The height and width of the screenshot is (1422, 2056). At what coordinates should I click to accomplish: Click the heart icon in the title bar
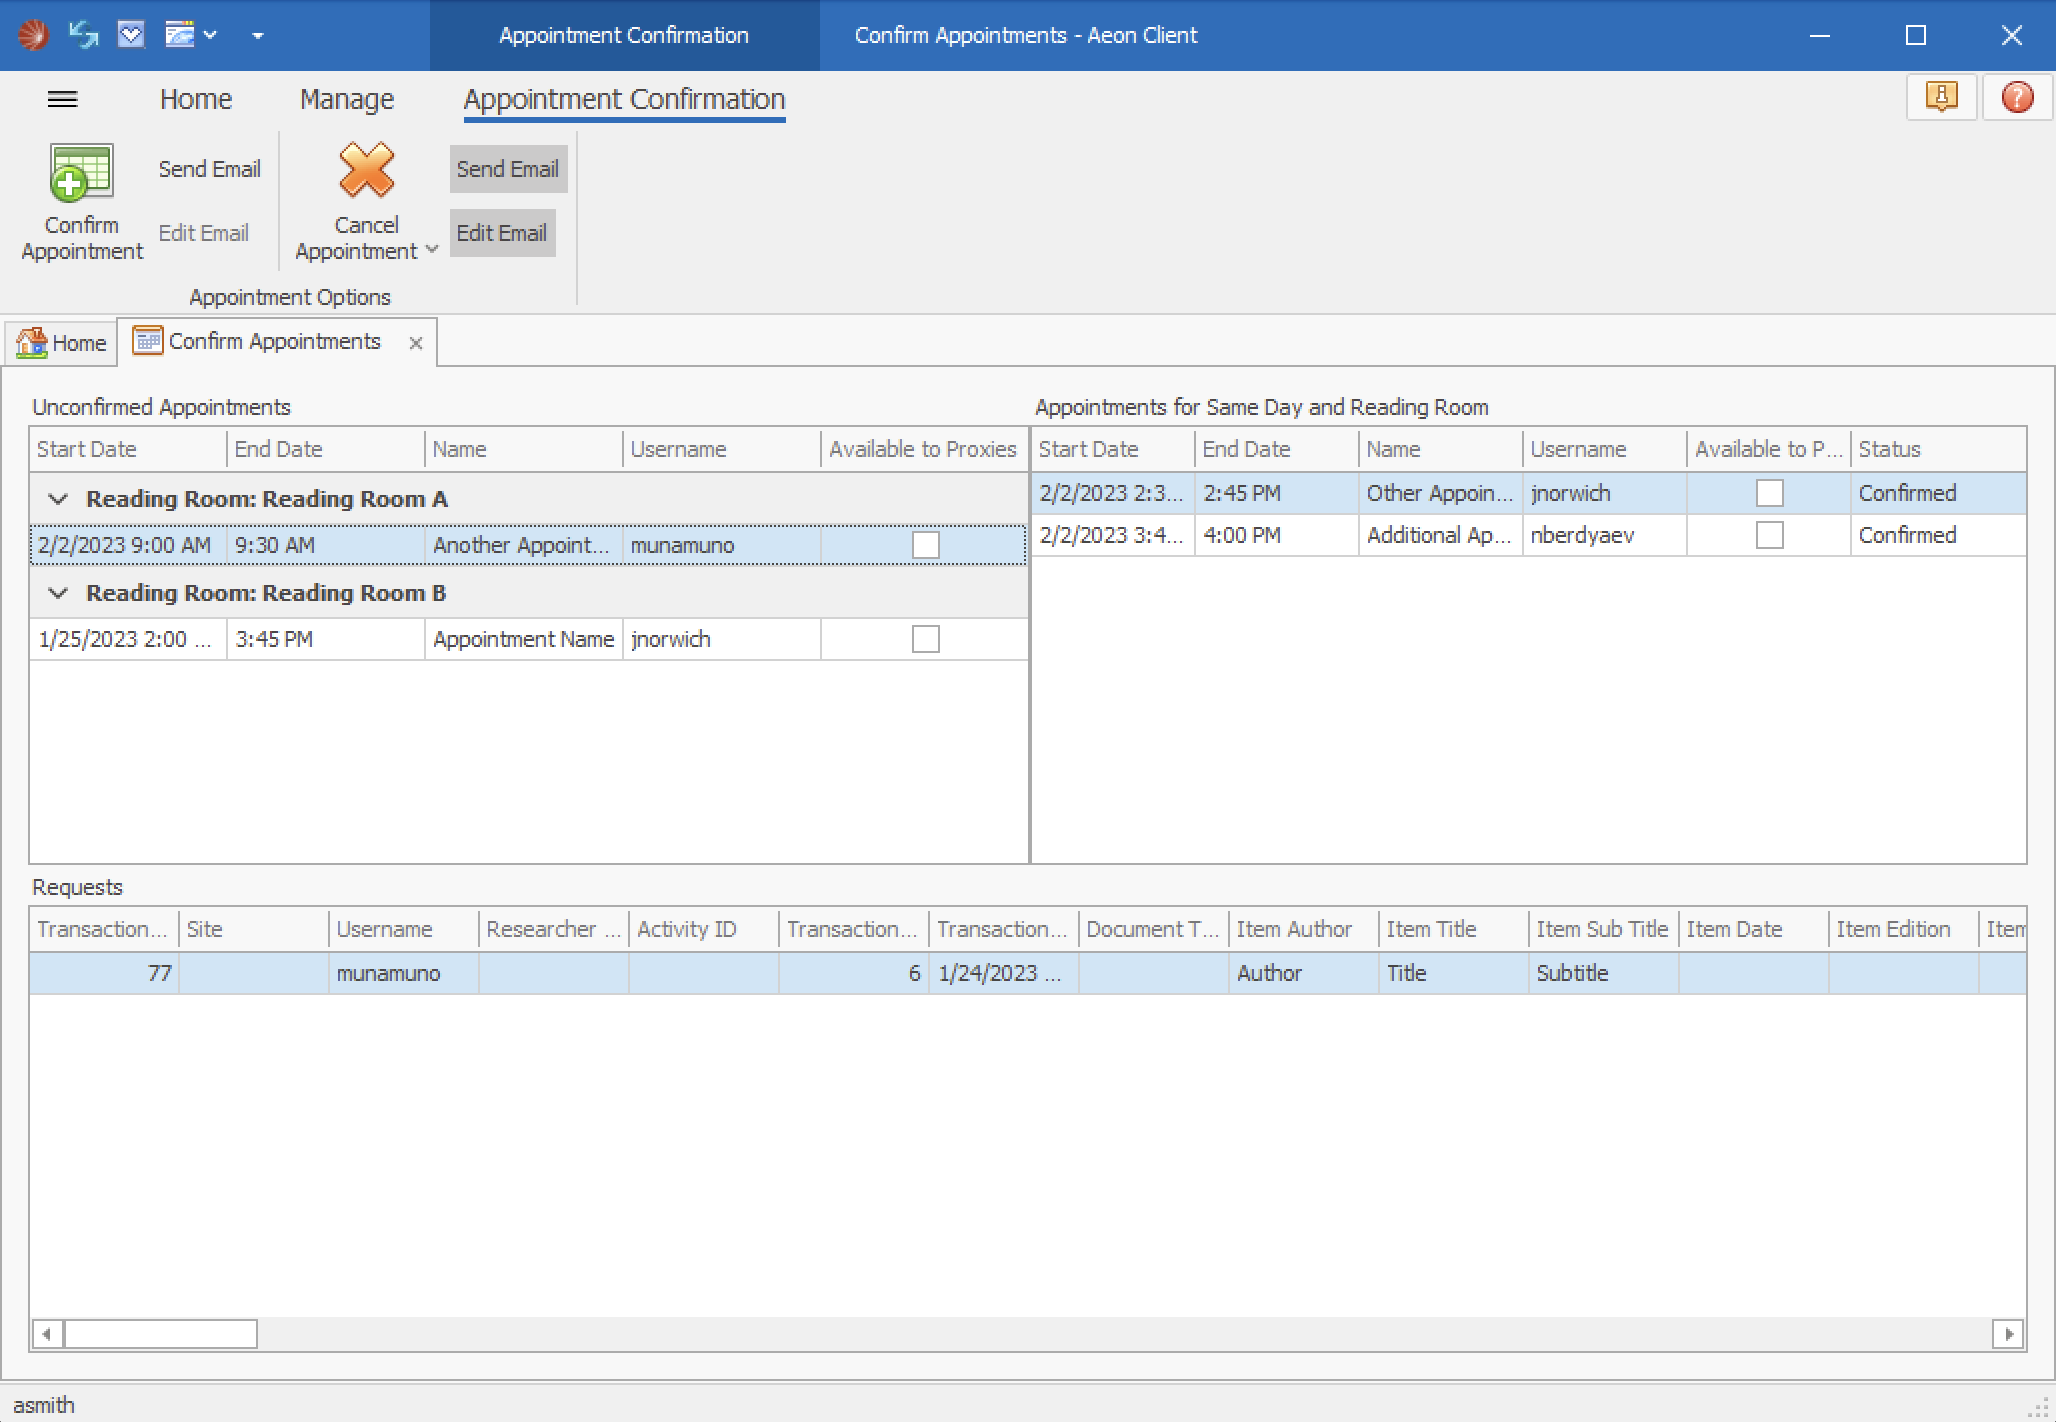coord(130,34)
